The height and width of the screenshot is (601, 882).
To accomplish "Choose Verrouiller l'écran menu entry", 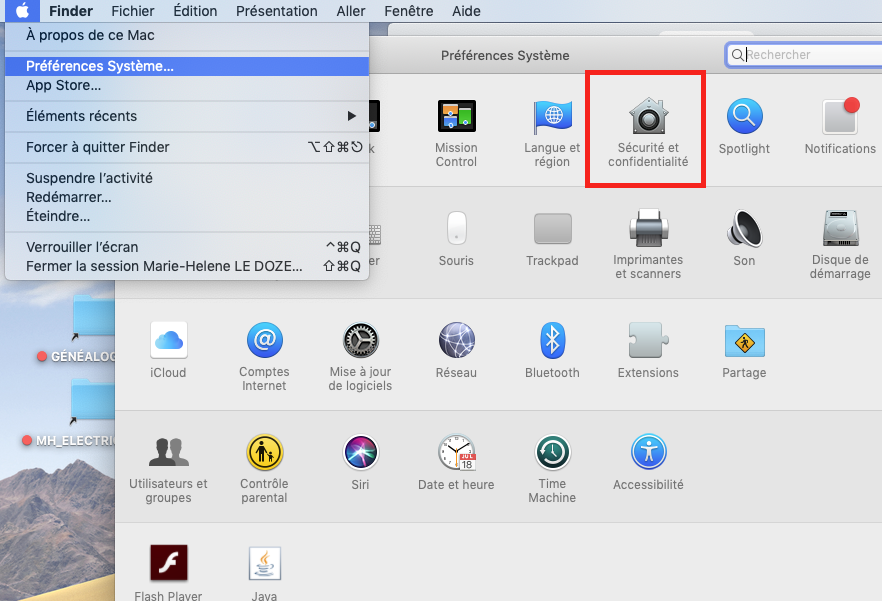I will point(82,247).
